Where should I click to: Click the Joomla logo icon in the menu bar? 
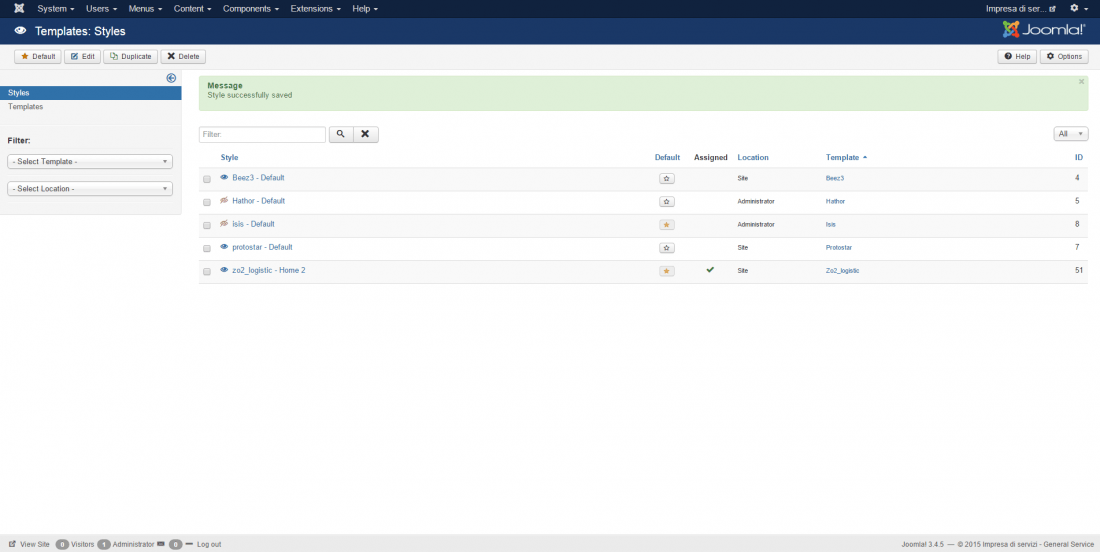click(19, 8)
